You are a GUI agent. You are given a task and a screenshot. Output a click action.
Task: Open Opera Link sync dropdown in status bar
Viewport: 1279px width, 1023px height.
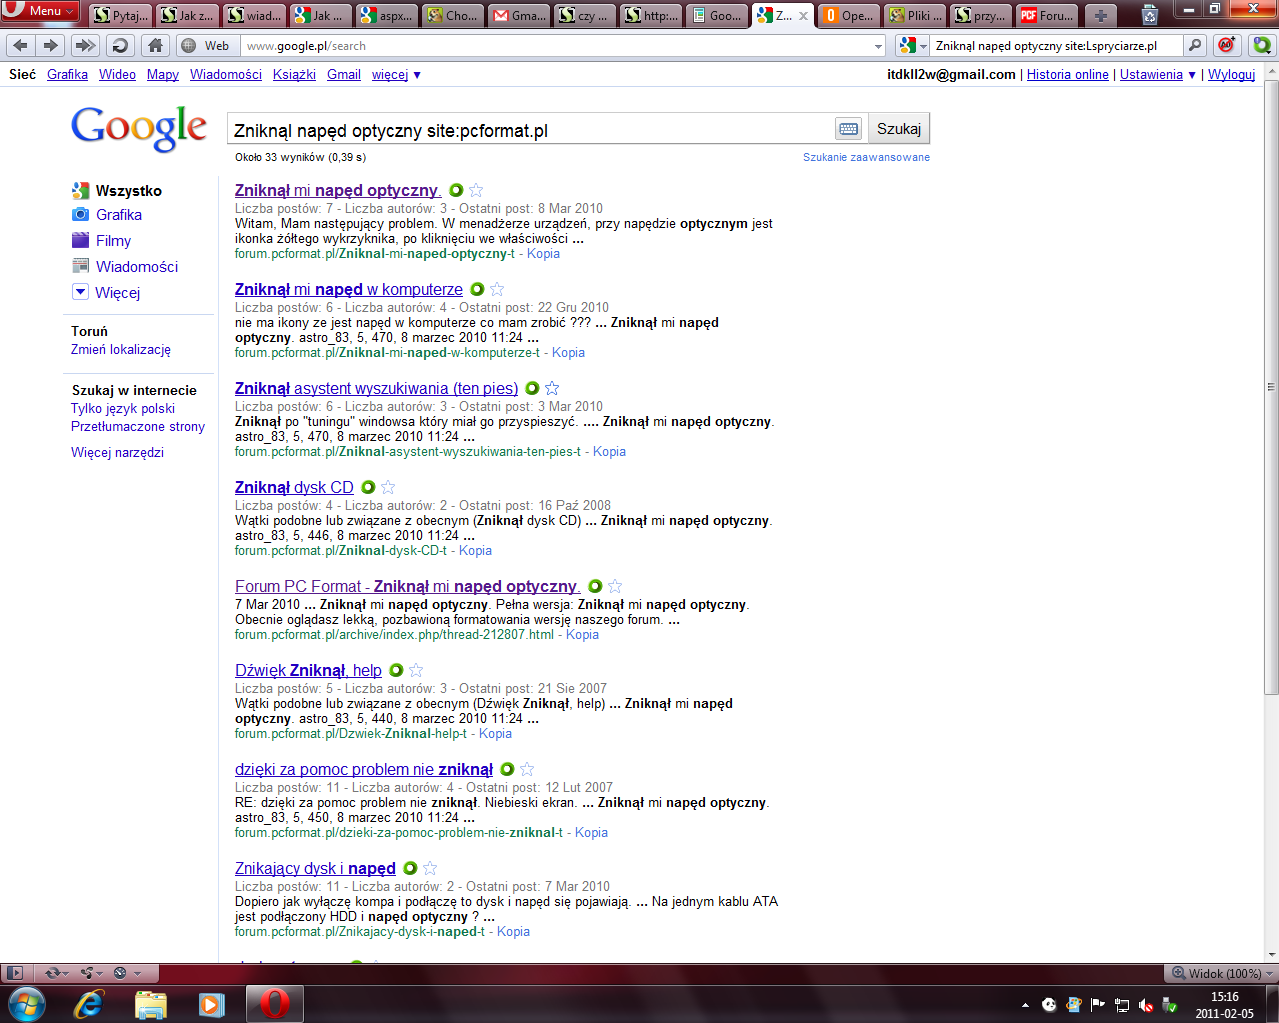[55, 973]
